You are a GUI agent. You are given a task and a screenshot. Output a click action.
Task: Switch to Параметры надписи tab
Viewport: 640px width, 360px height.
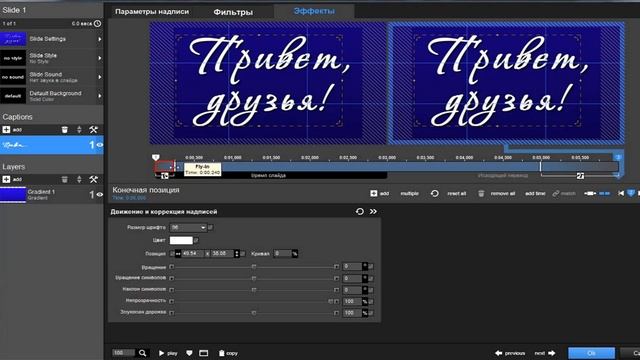(152, 11)
